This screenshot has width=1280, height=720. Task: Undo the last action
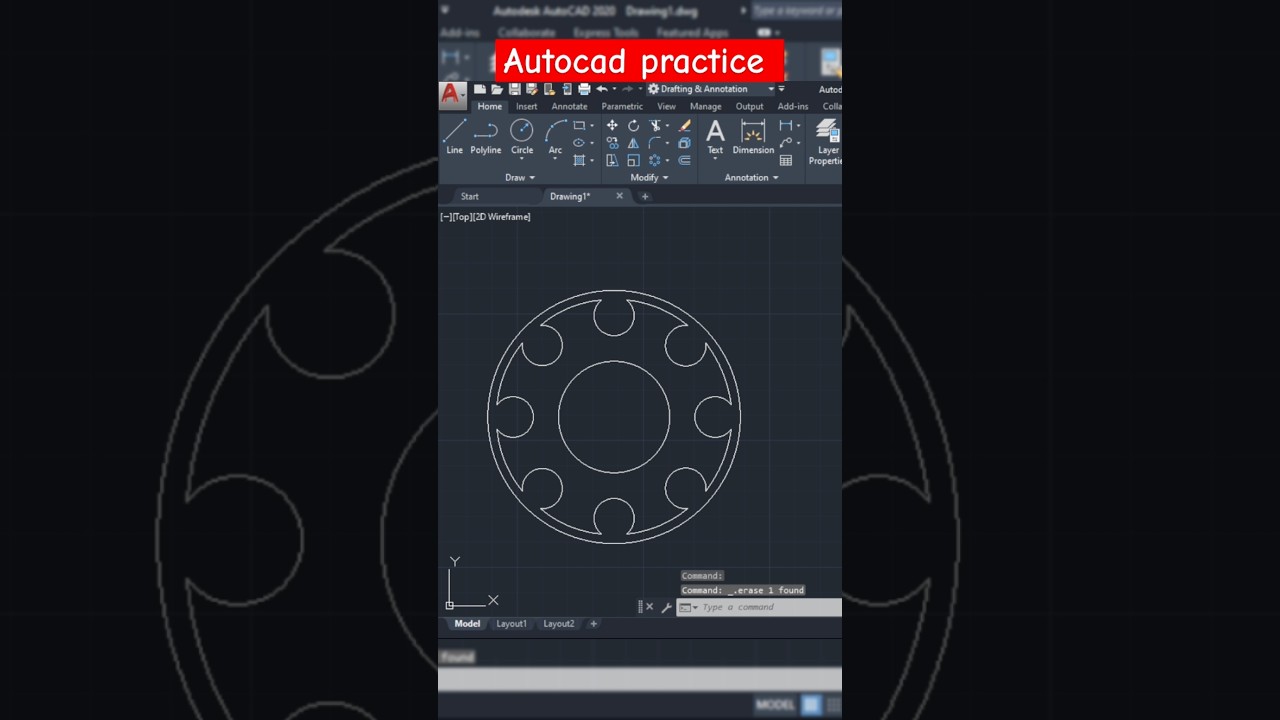[x=602, y=89]
